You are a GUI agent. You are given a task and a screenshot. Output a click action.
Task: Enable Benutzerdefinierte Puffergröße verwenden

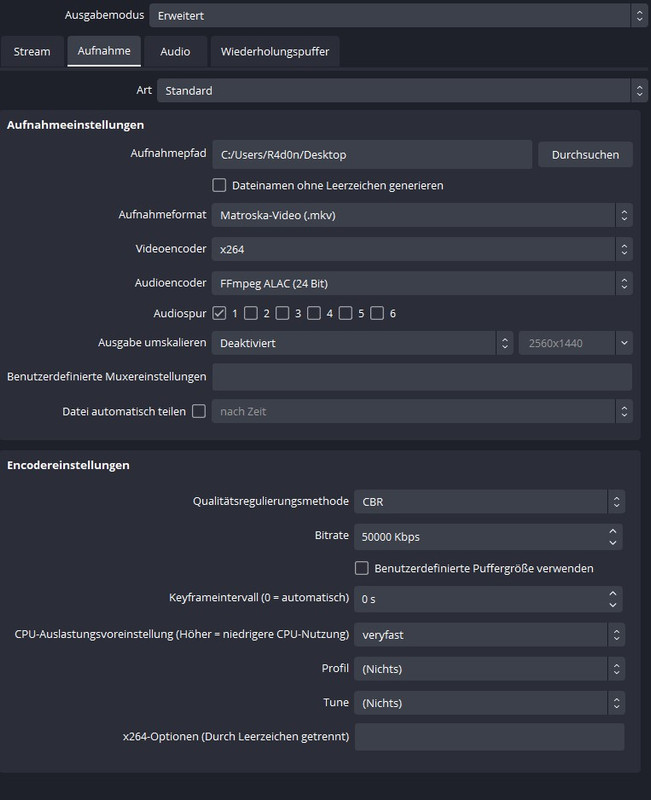tap(362, 568)
